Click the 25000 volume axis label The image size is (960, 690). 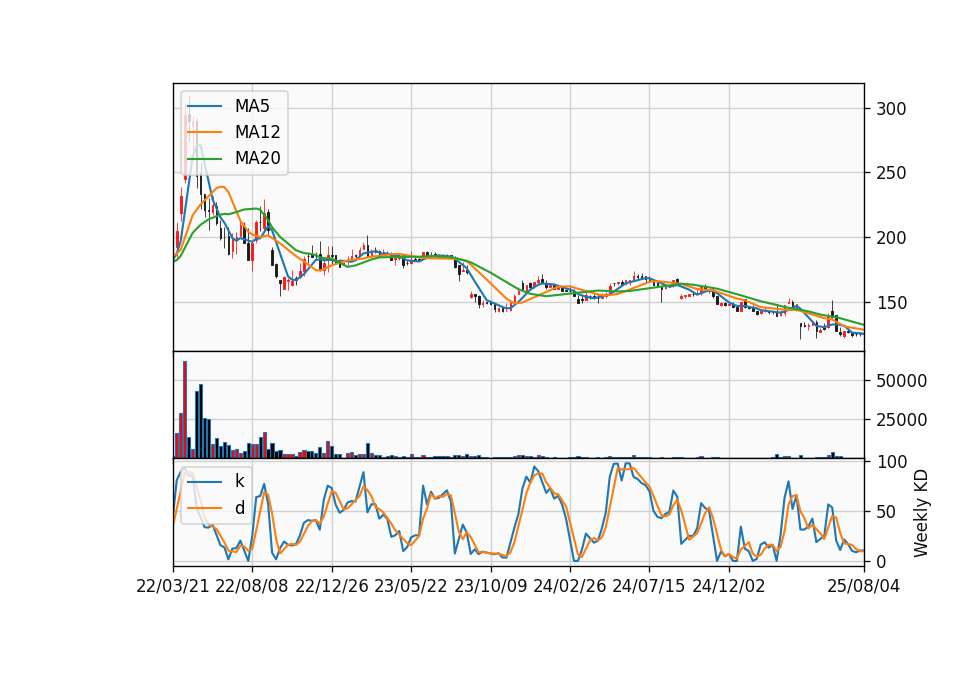point(901,420)
